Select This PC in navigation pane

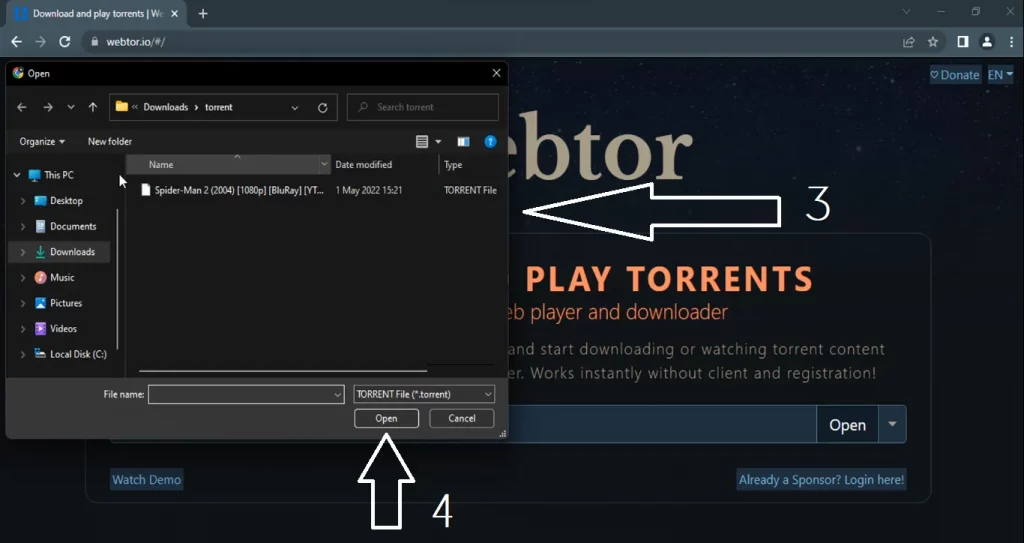pyautogui.click(x=52, y=175)
